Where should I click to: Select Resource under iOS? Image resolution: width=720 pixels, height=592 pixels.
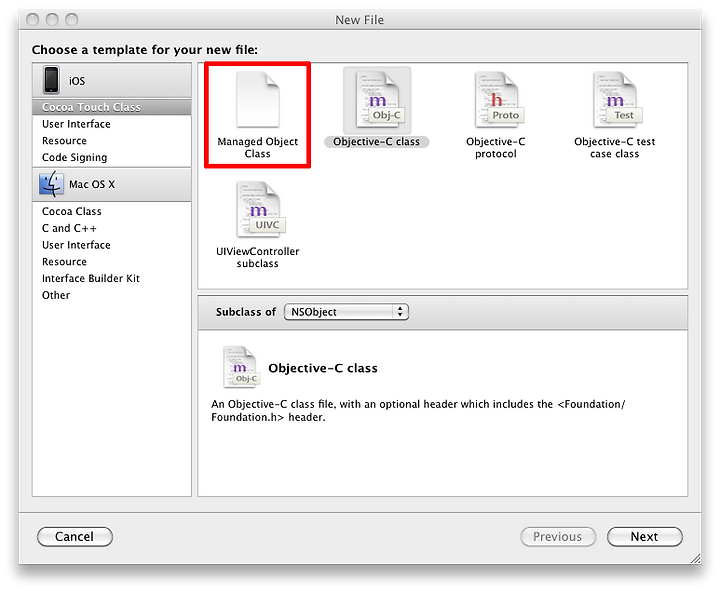(x=112, y=141)
